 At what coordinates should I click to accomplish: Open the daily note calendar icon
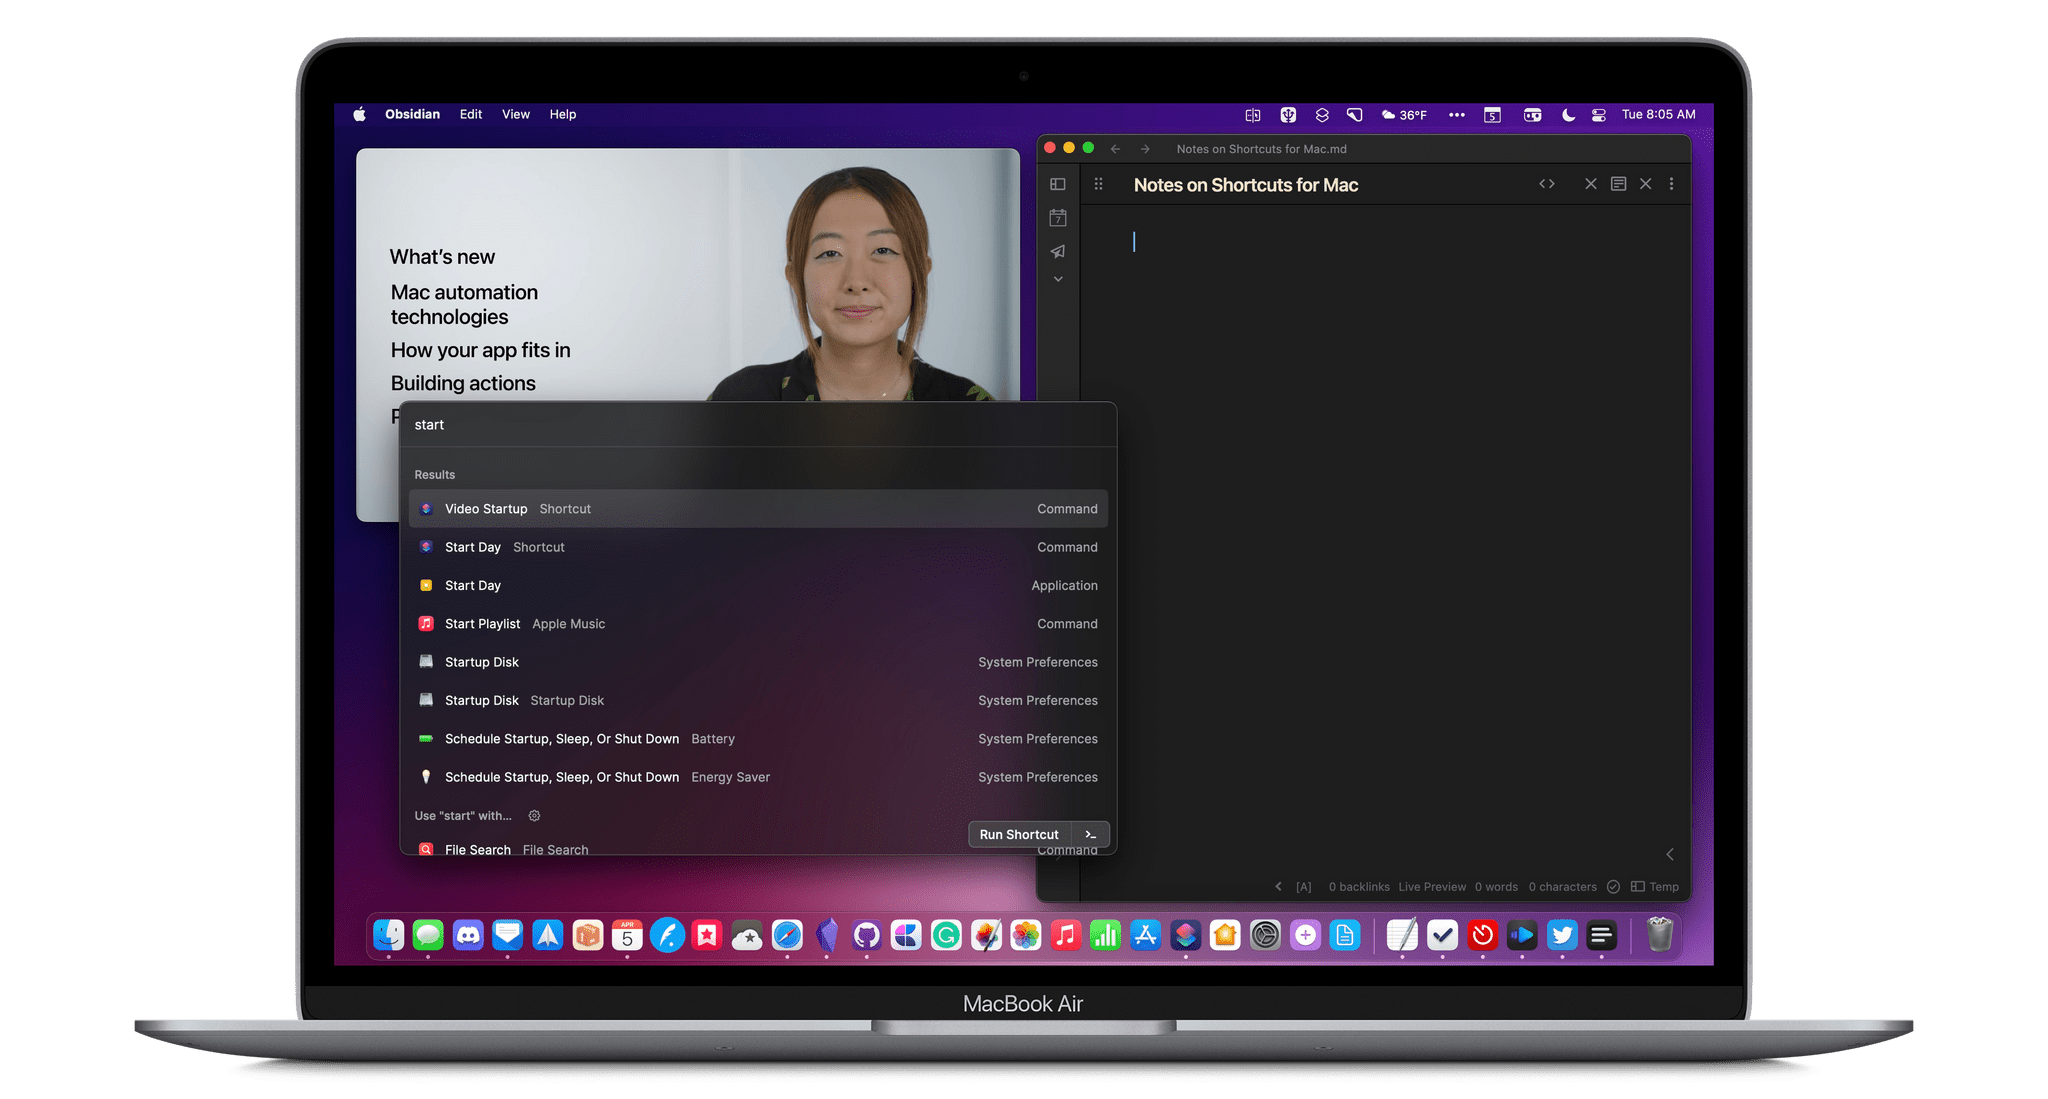(1058, 218)
